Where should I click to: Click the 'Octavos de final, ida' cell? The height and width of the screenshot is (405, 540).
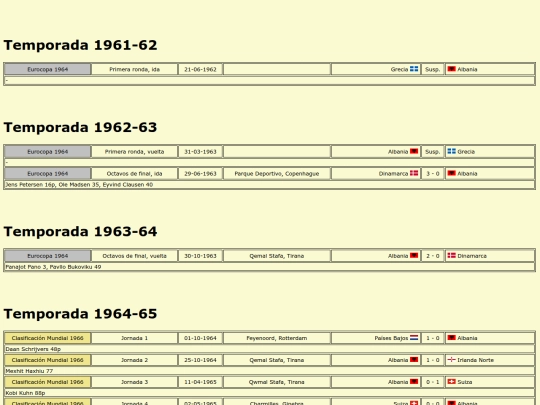(135, 174)
